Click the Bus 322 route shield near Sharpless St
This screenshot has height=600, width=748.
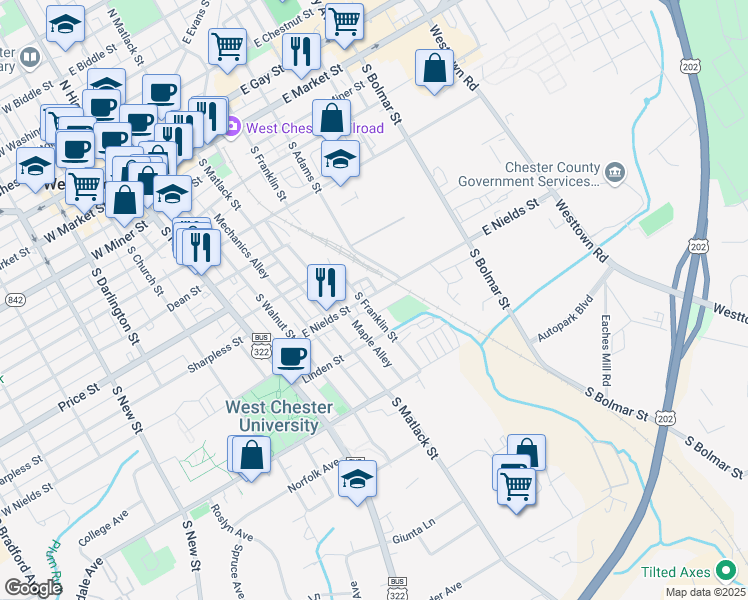pyautogui.click(x=261, y=347)
